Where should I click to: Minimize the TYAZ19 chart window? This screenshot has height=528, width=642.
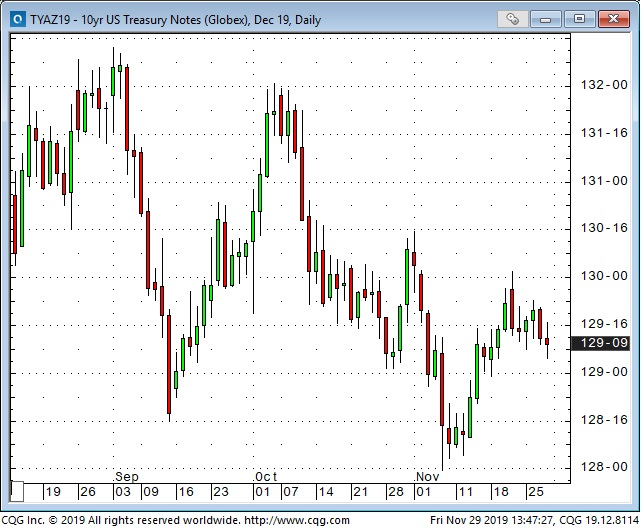point(545,19)
